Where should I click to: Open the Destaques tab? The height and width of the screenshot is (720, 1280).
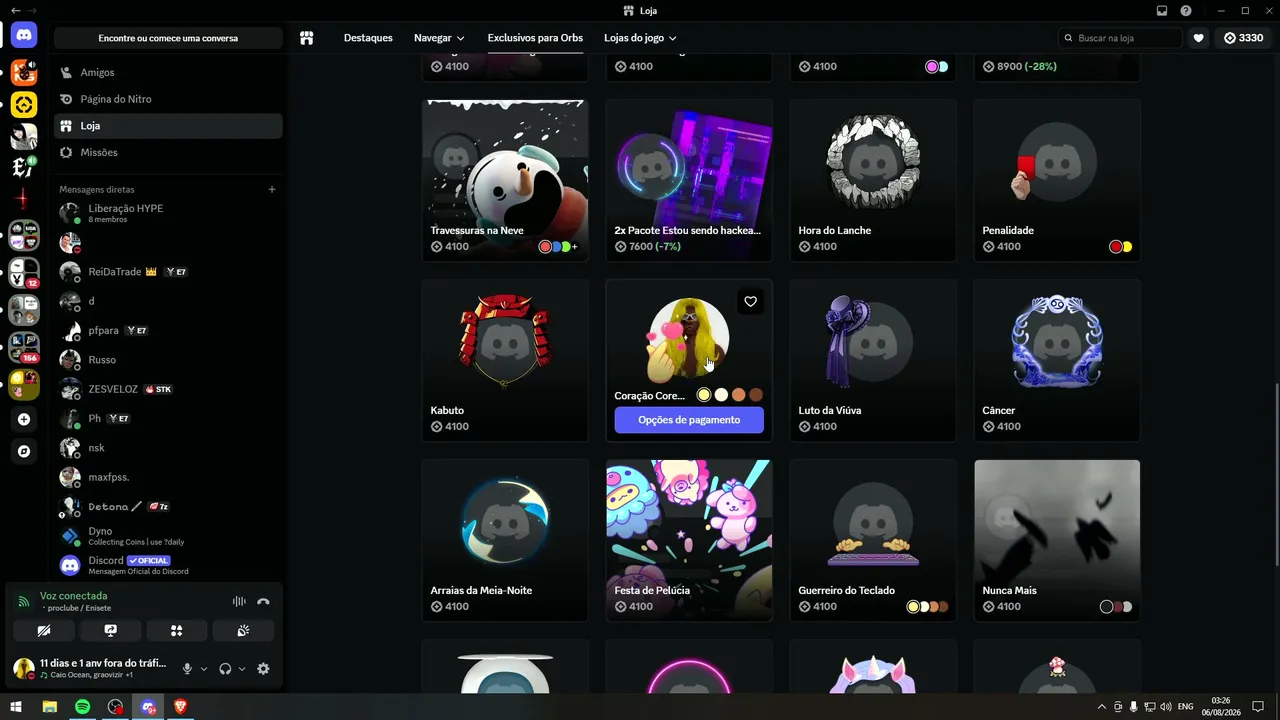click(368, 38)
